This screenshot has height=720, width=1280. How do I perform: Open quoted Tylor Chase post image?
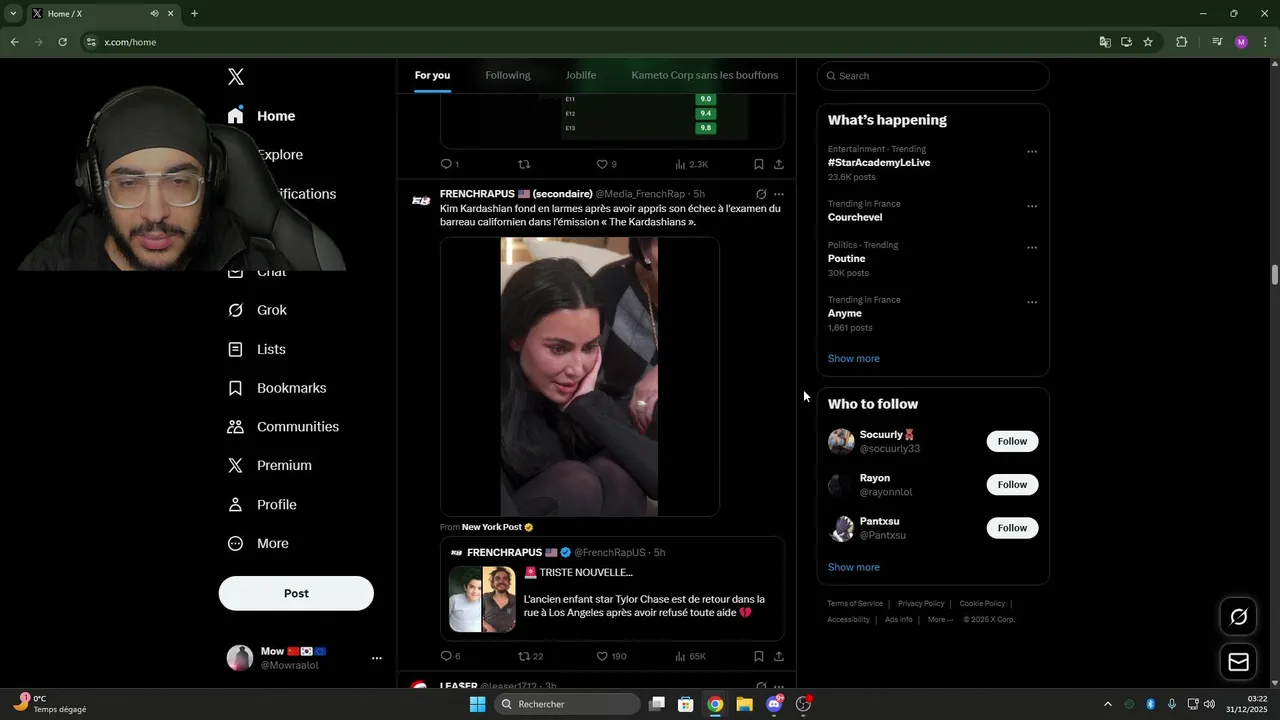[x=482, y=599]
